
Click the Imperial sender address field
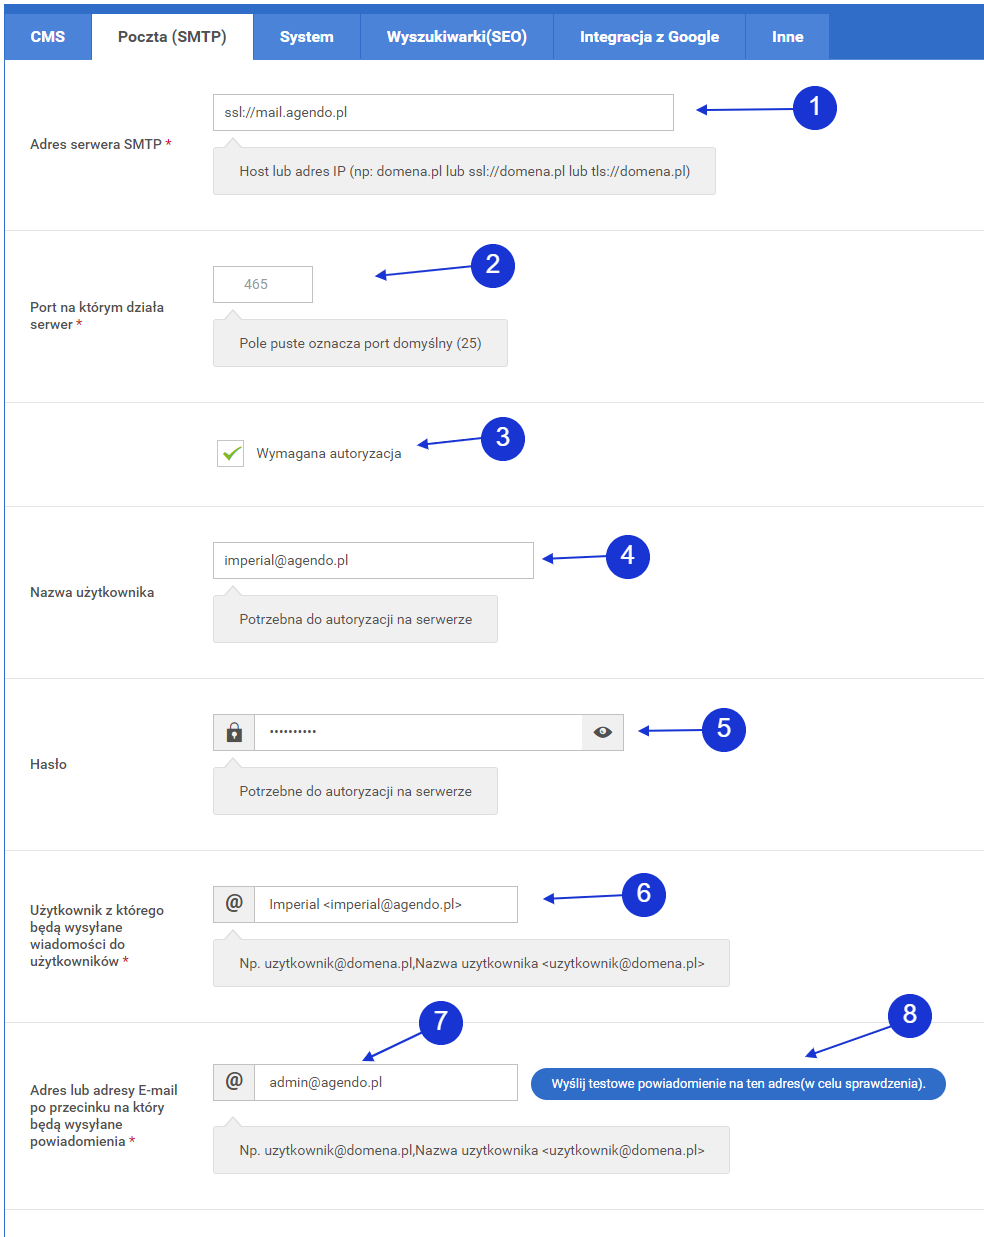pyautogui.click(x=385, y=904)
